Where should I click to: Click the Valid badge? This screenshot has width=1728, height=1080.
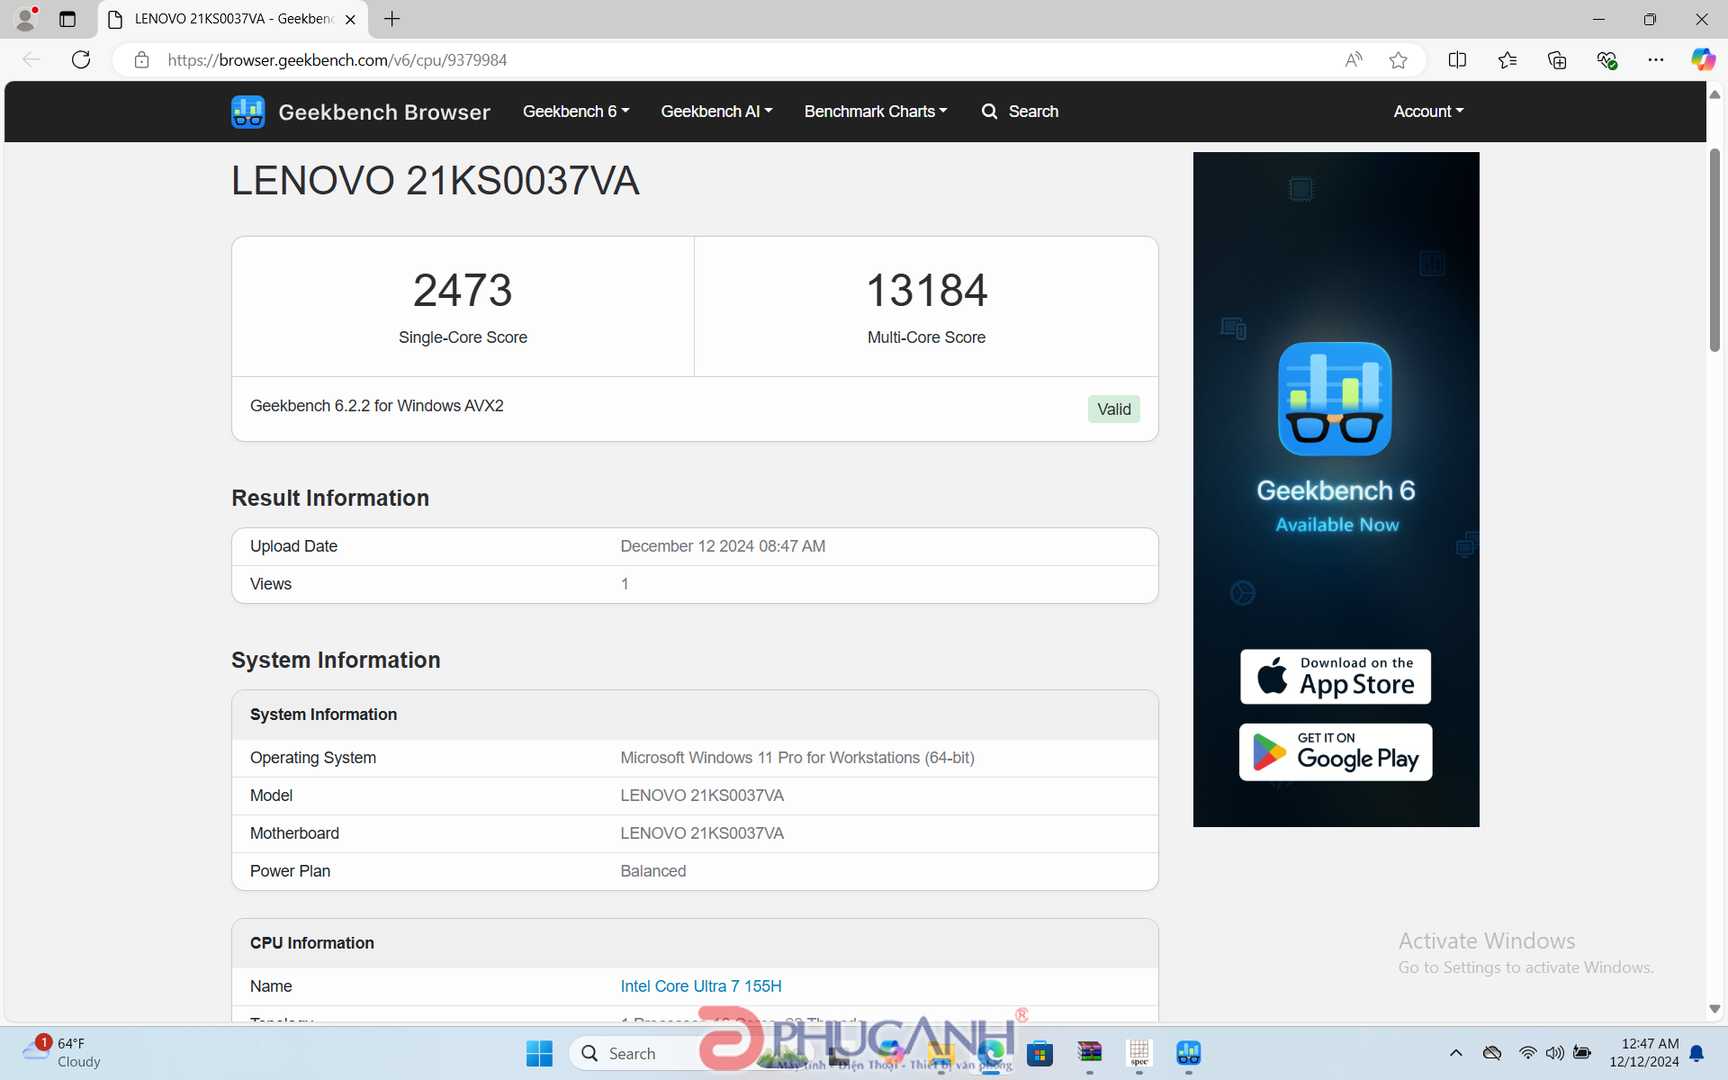tap(1113, 409)
